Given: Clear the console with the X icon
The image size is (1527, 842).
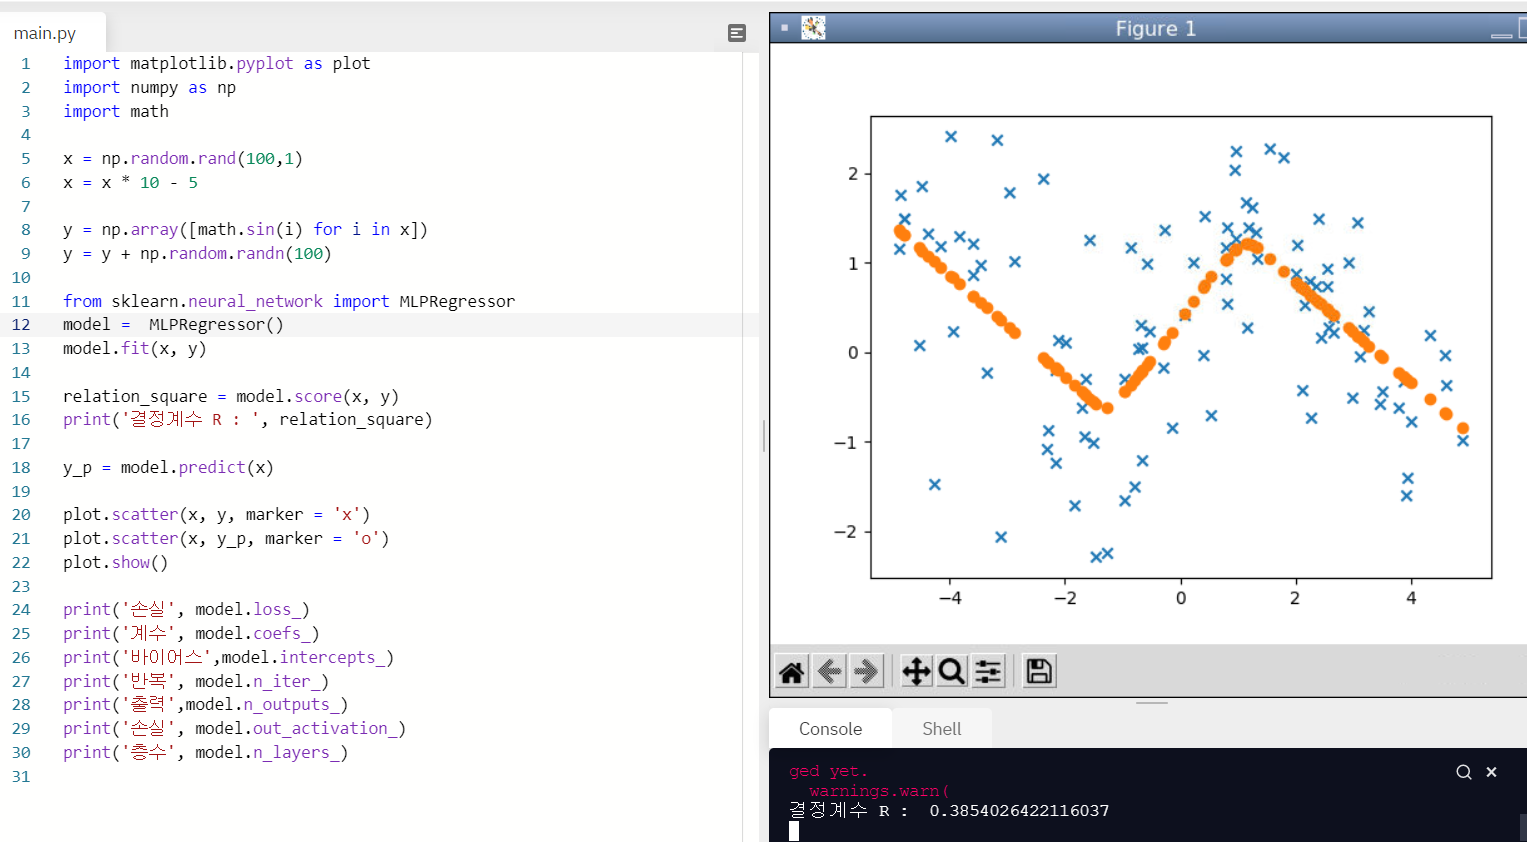Looking at the screenshot, I should tap(1491, 772).
